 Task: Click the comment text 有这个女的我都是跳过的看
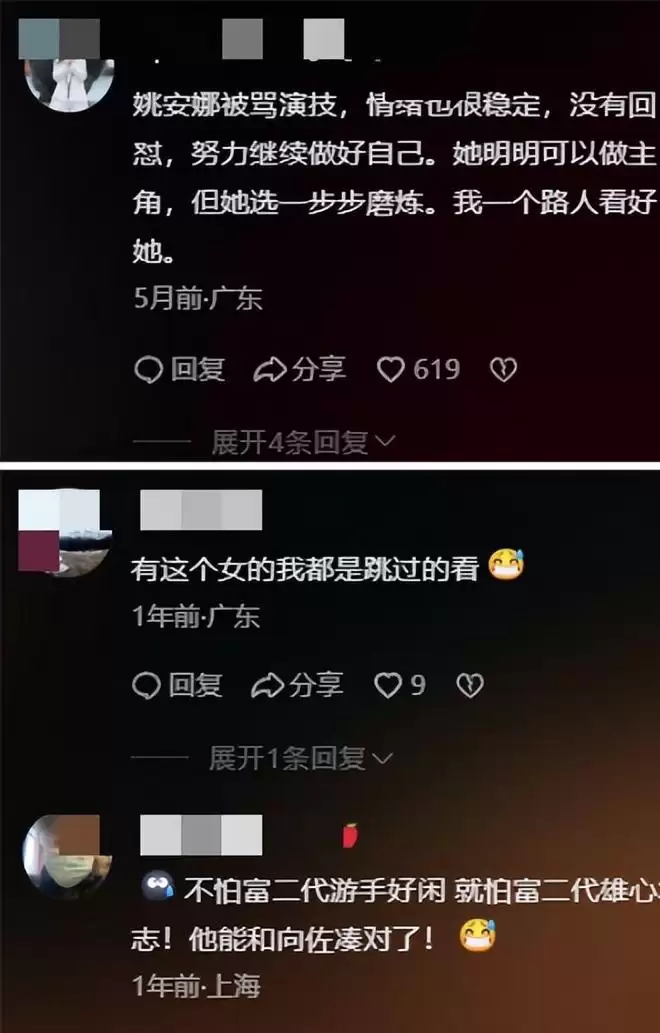coord(304,569)
